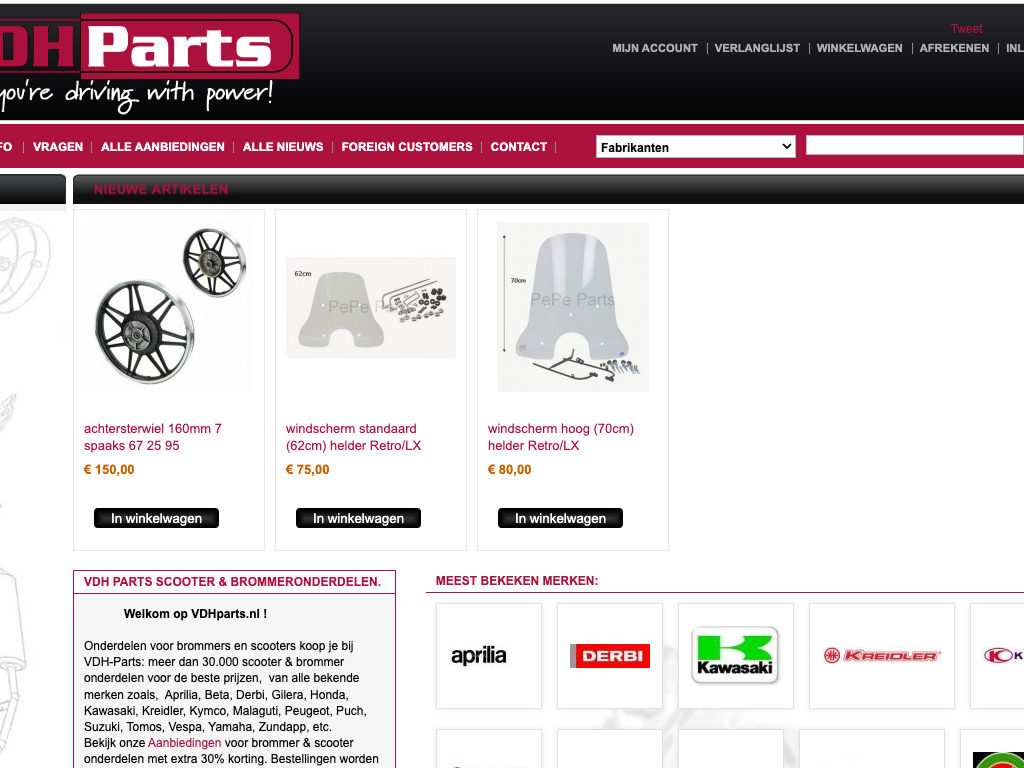
Task: Expand the Fabrikanten dropdown
Action: click(696, 147)
